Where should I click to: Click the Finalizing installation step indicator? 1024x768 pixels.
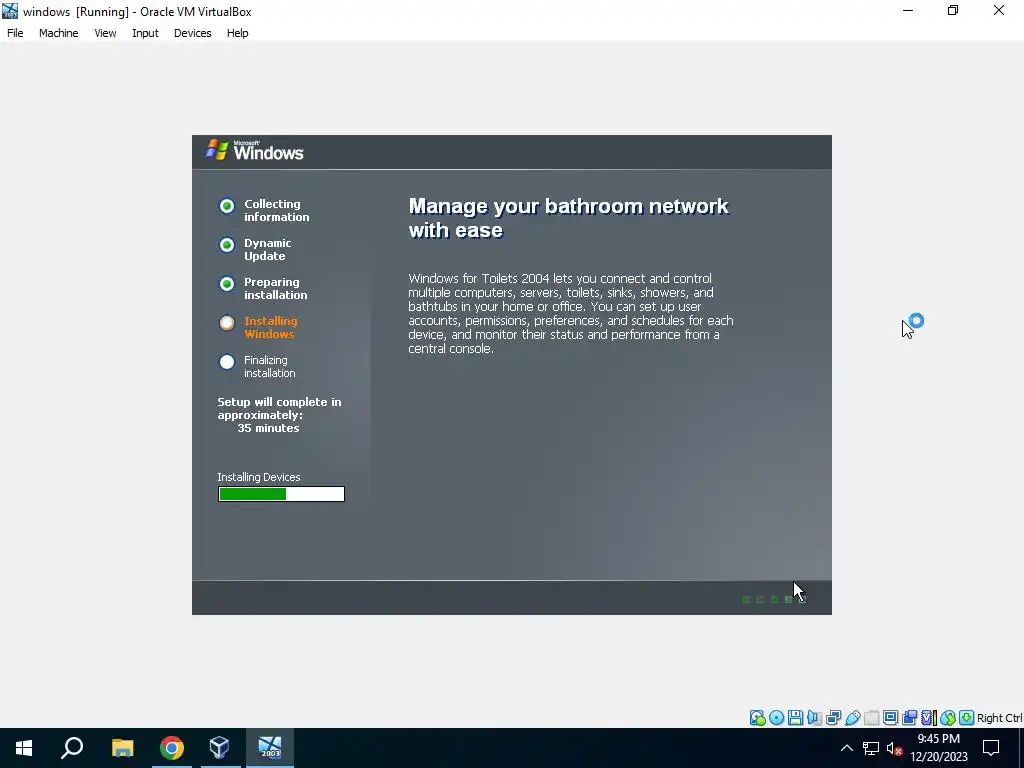(227, 362)
